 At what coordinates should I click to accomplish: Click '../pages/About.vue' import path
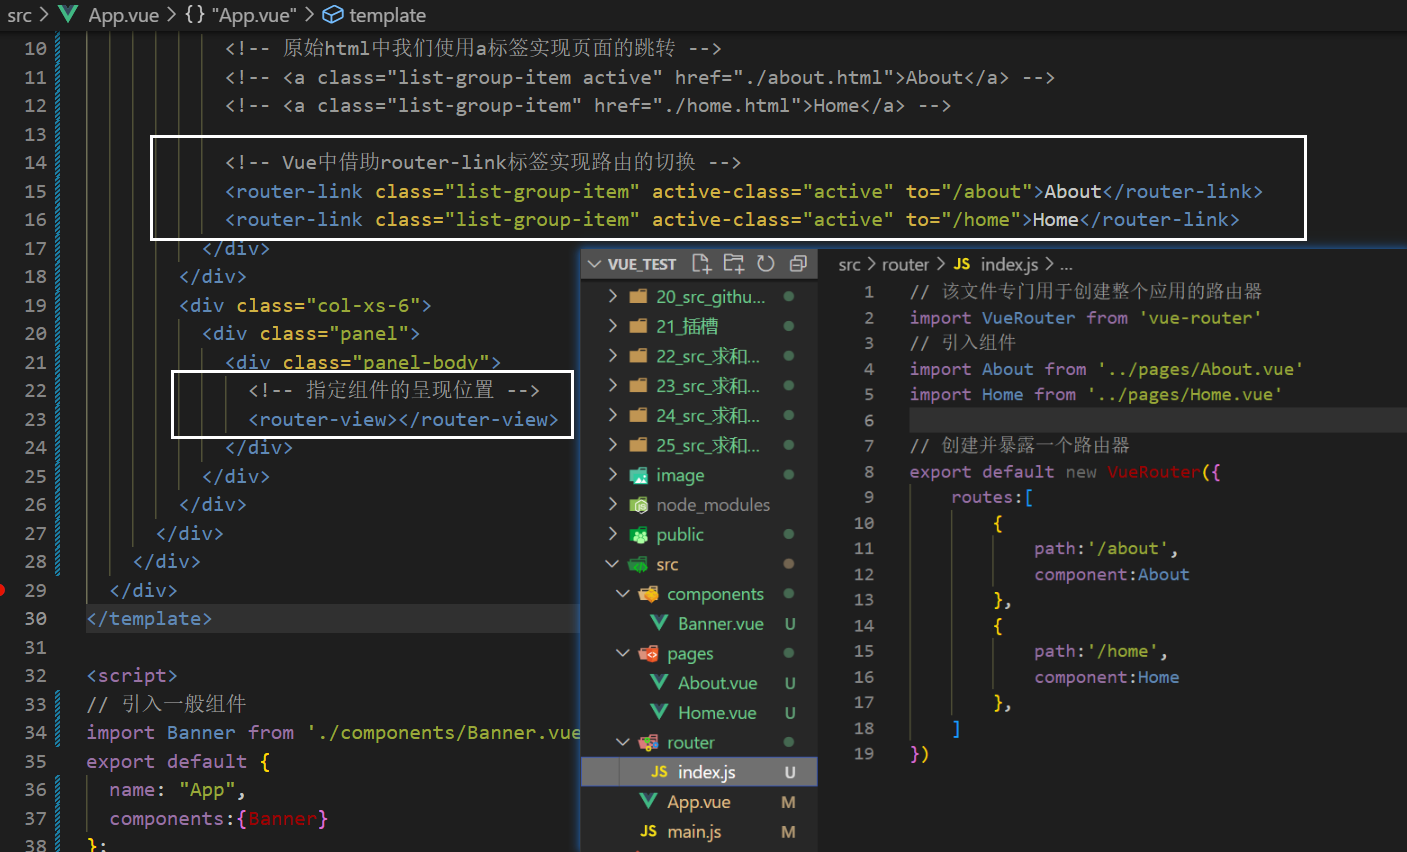[1200, 369]
